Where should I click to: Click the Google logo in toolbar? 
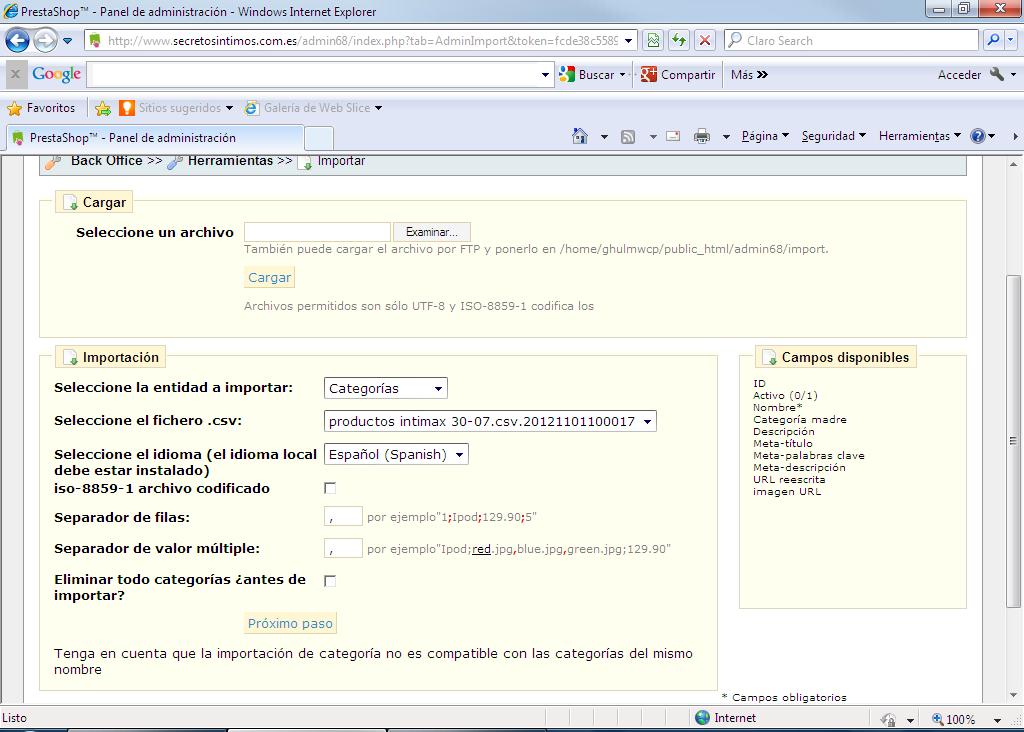[x=57, y=74]
